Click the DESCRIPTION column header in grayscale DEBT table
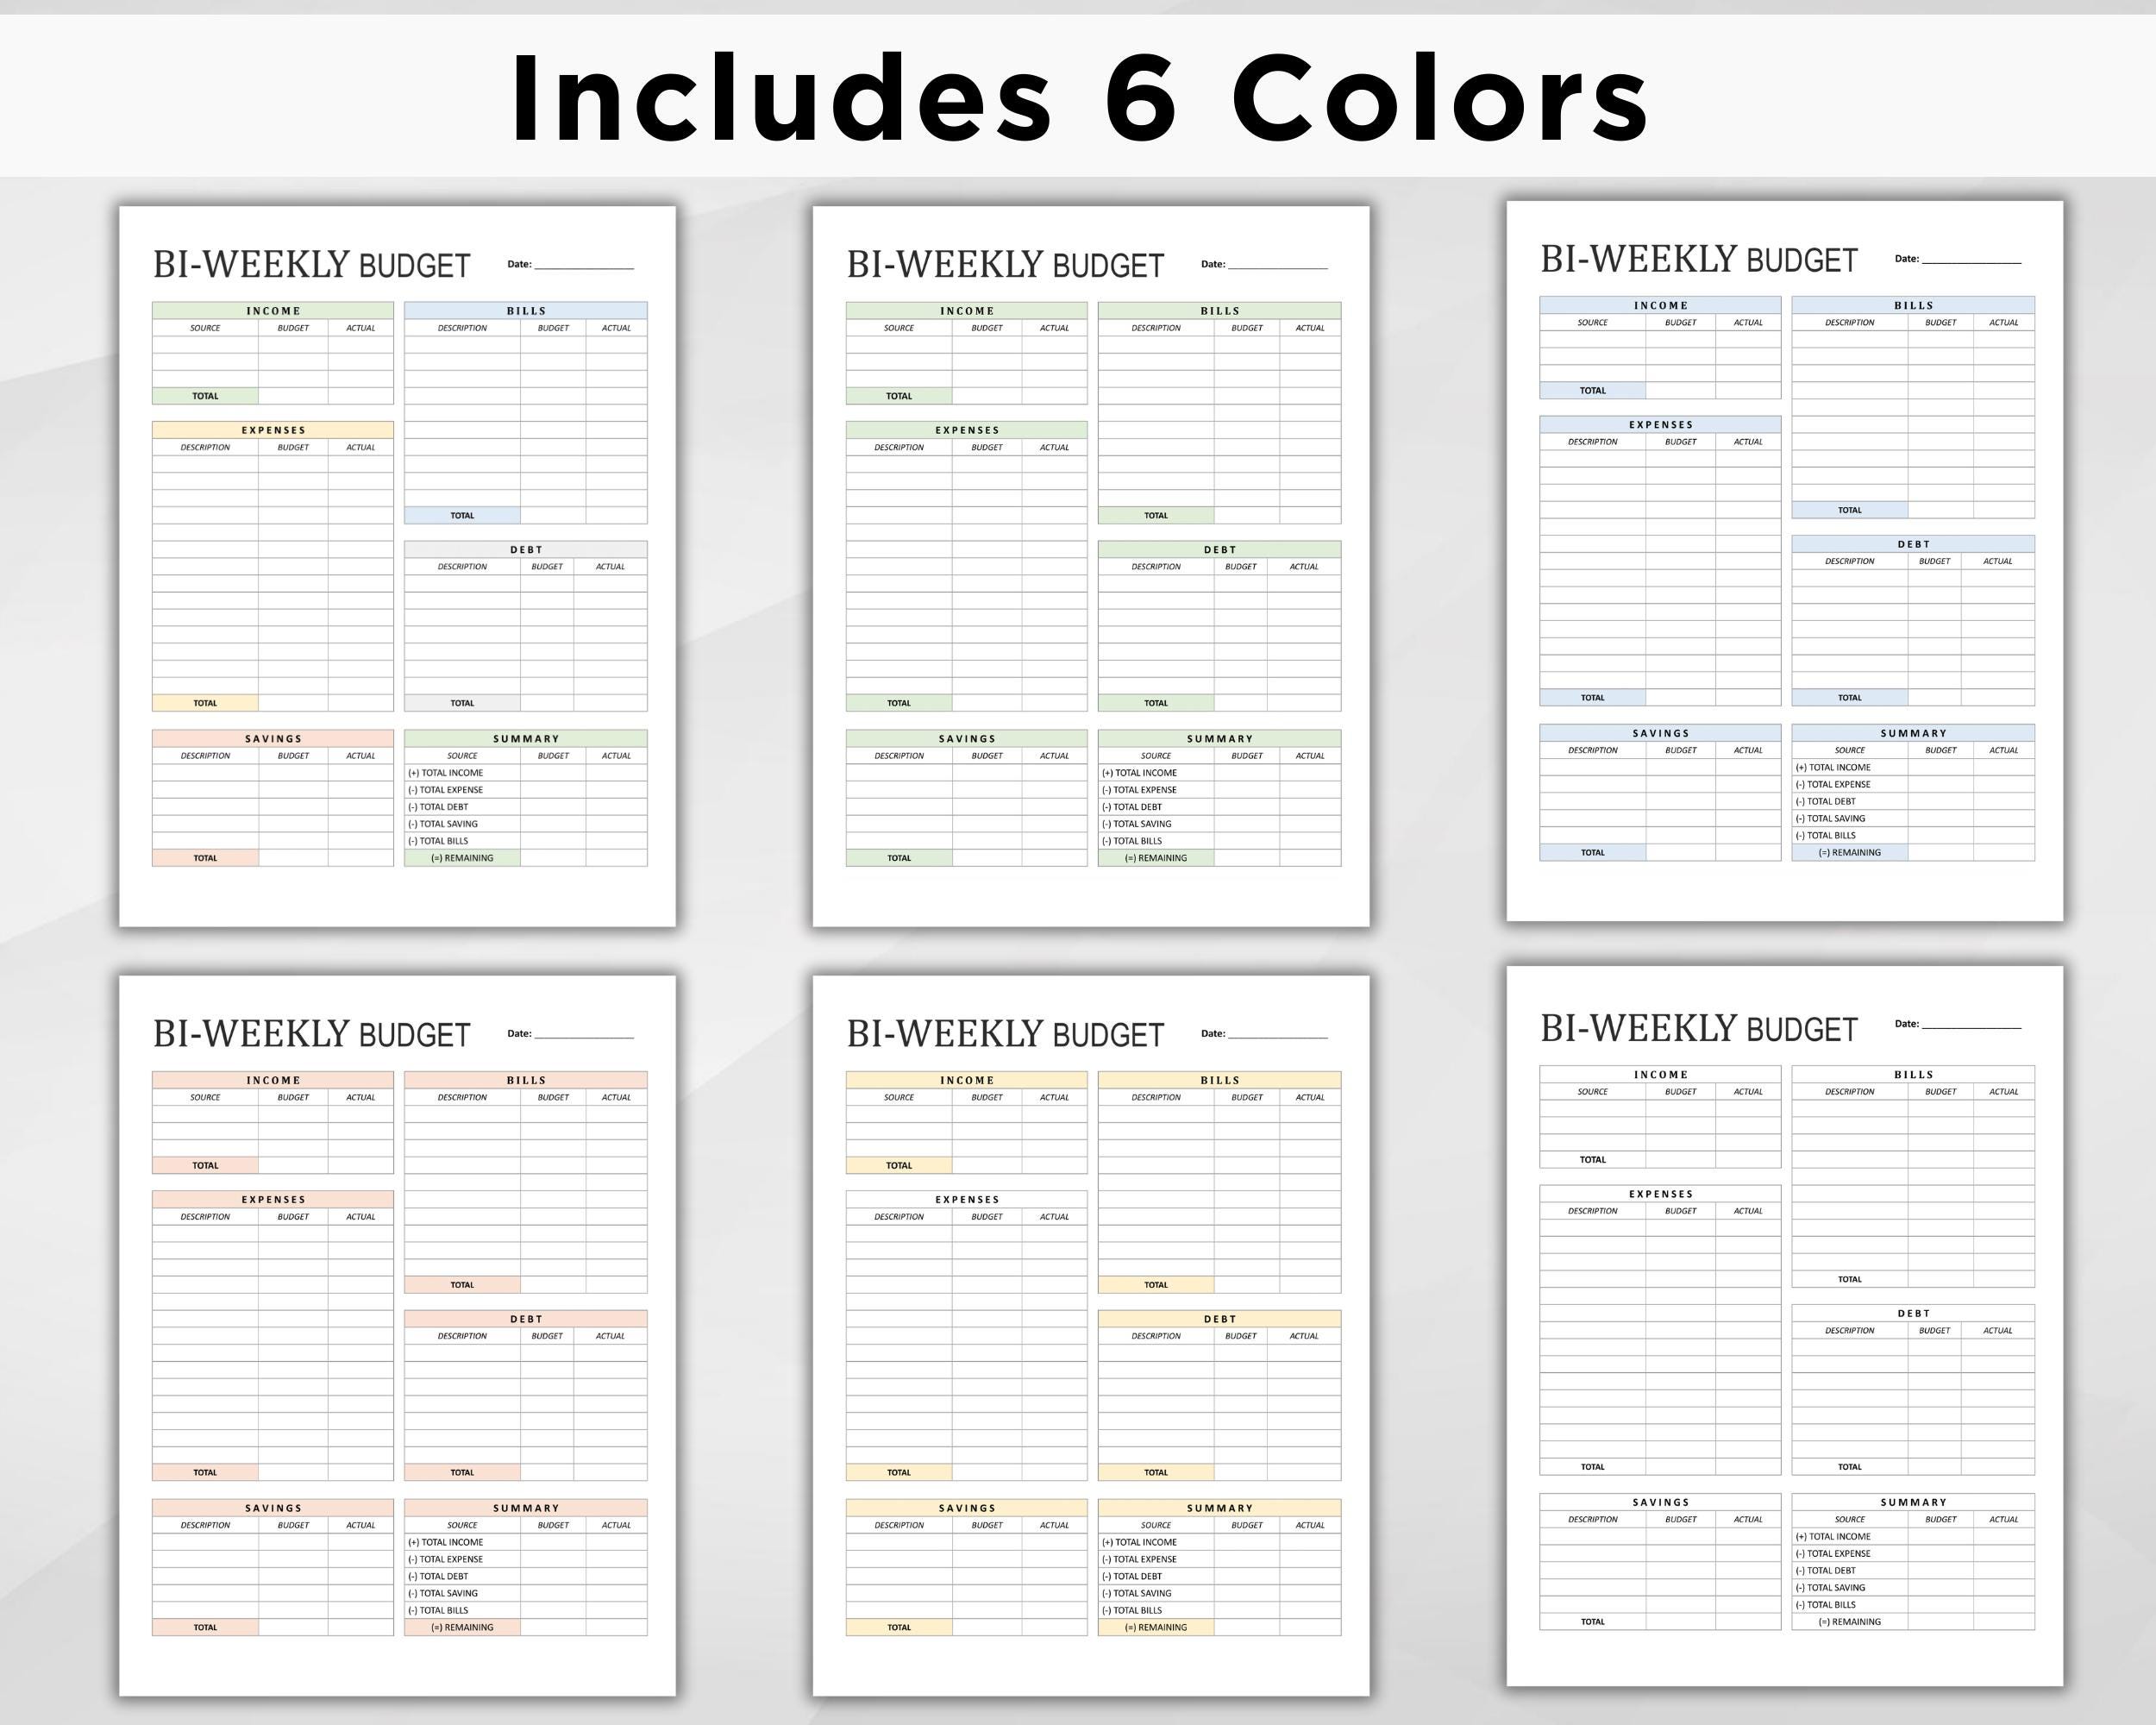The width and height of the screenshot is (2156, 1725). 1850,1330
